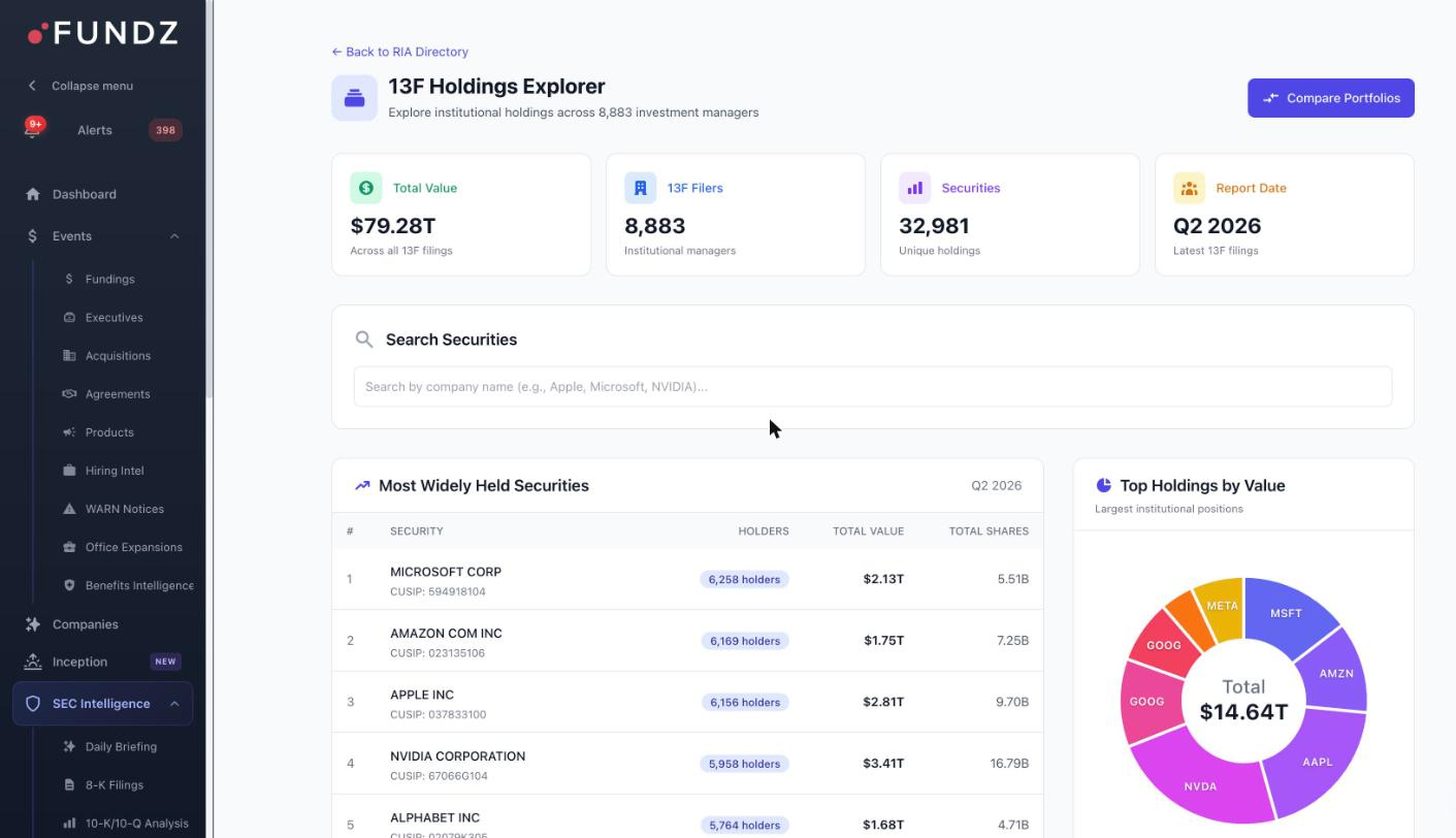The image size is (1456, 838).
Task: Click the Compare Portfolios button
Action: point(1330,98)
